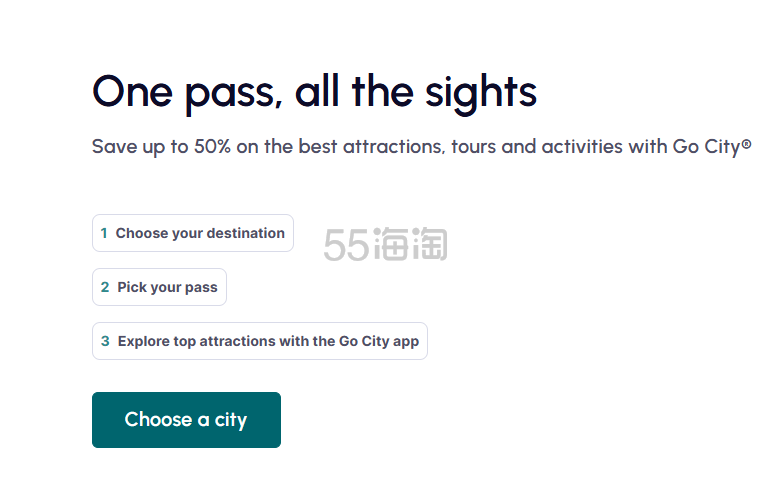Click the Explore top attractions step chip
The width and height of the screenshot is (771, 488).
point(259,341)
